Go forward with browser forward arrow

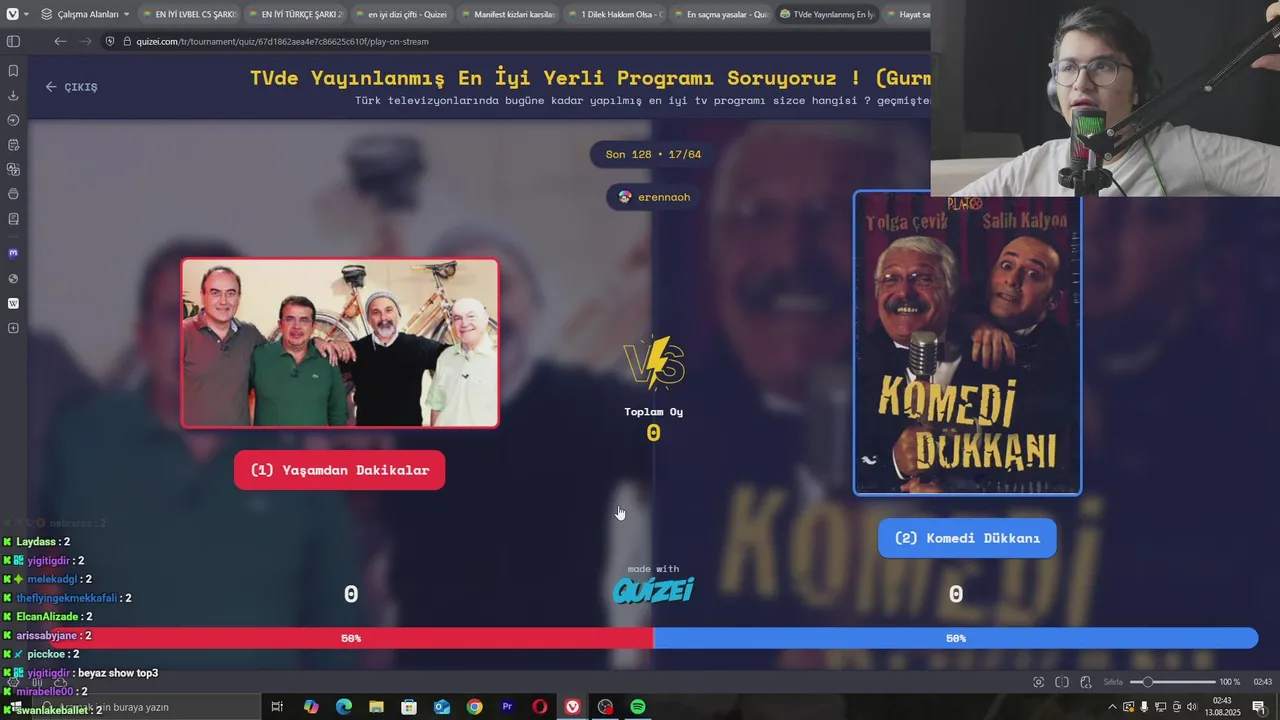[x=85, y=41]
